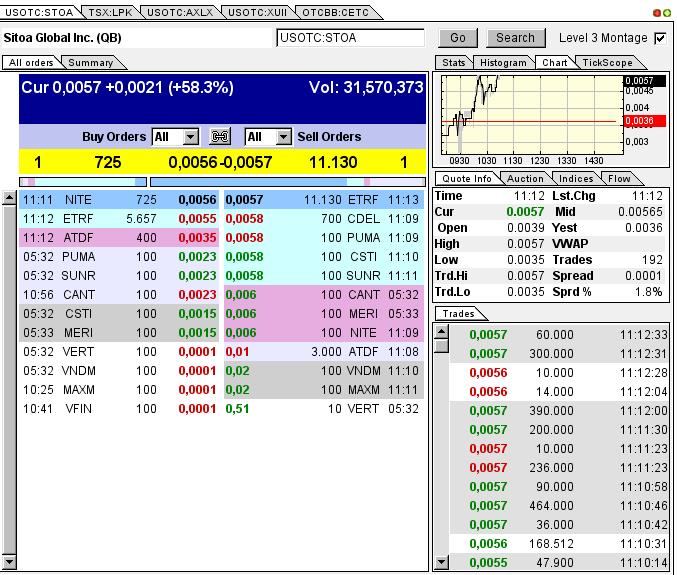
Task: Click the Spread value 0.0001
Action: 643,276
